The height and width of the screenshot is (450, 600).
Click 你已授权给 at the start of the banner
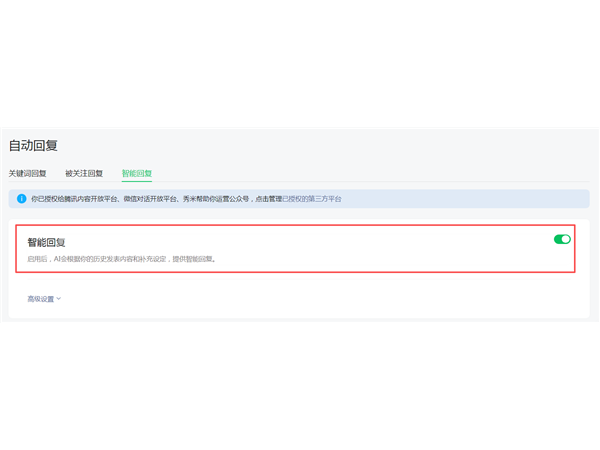point(46,199)
